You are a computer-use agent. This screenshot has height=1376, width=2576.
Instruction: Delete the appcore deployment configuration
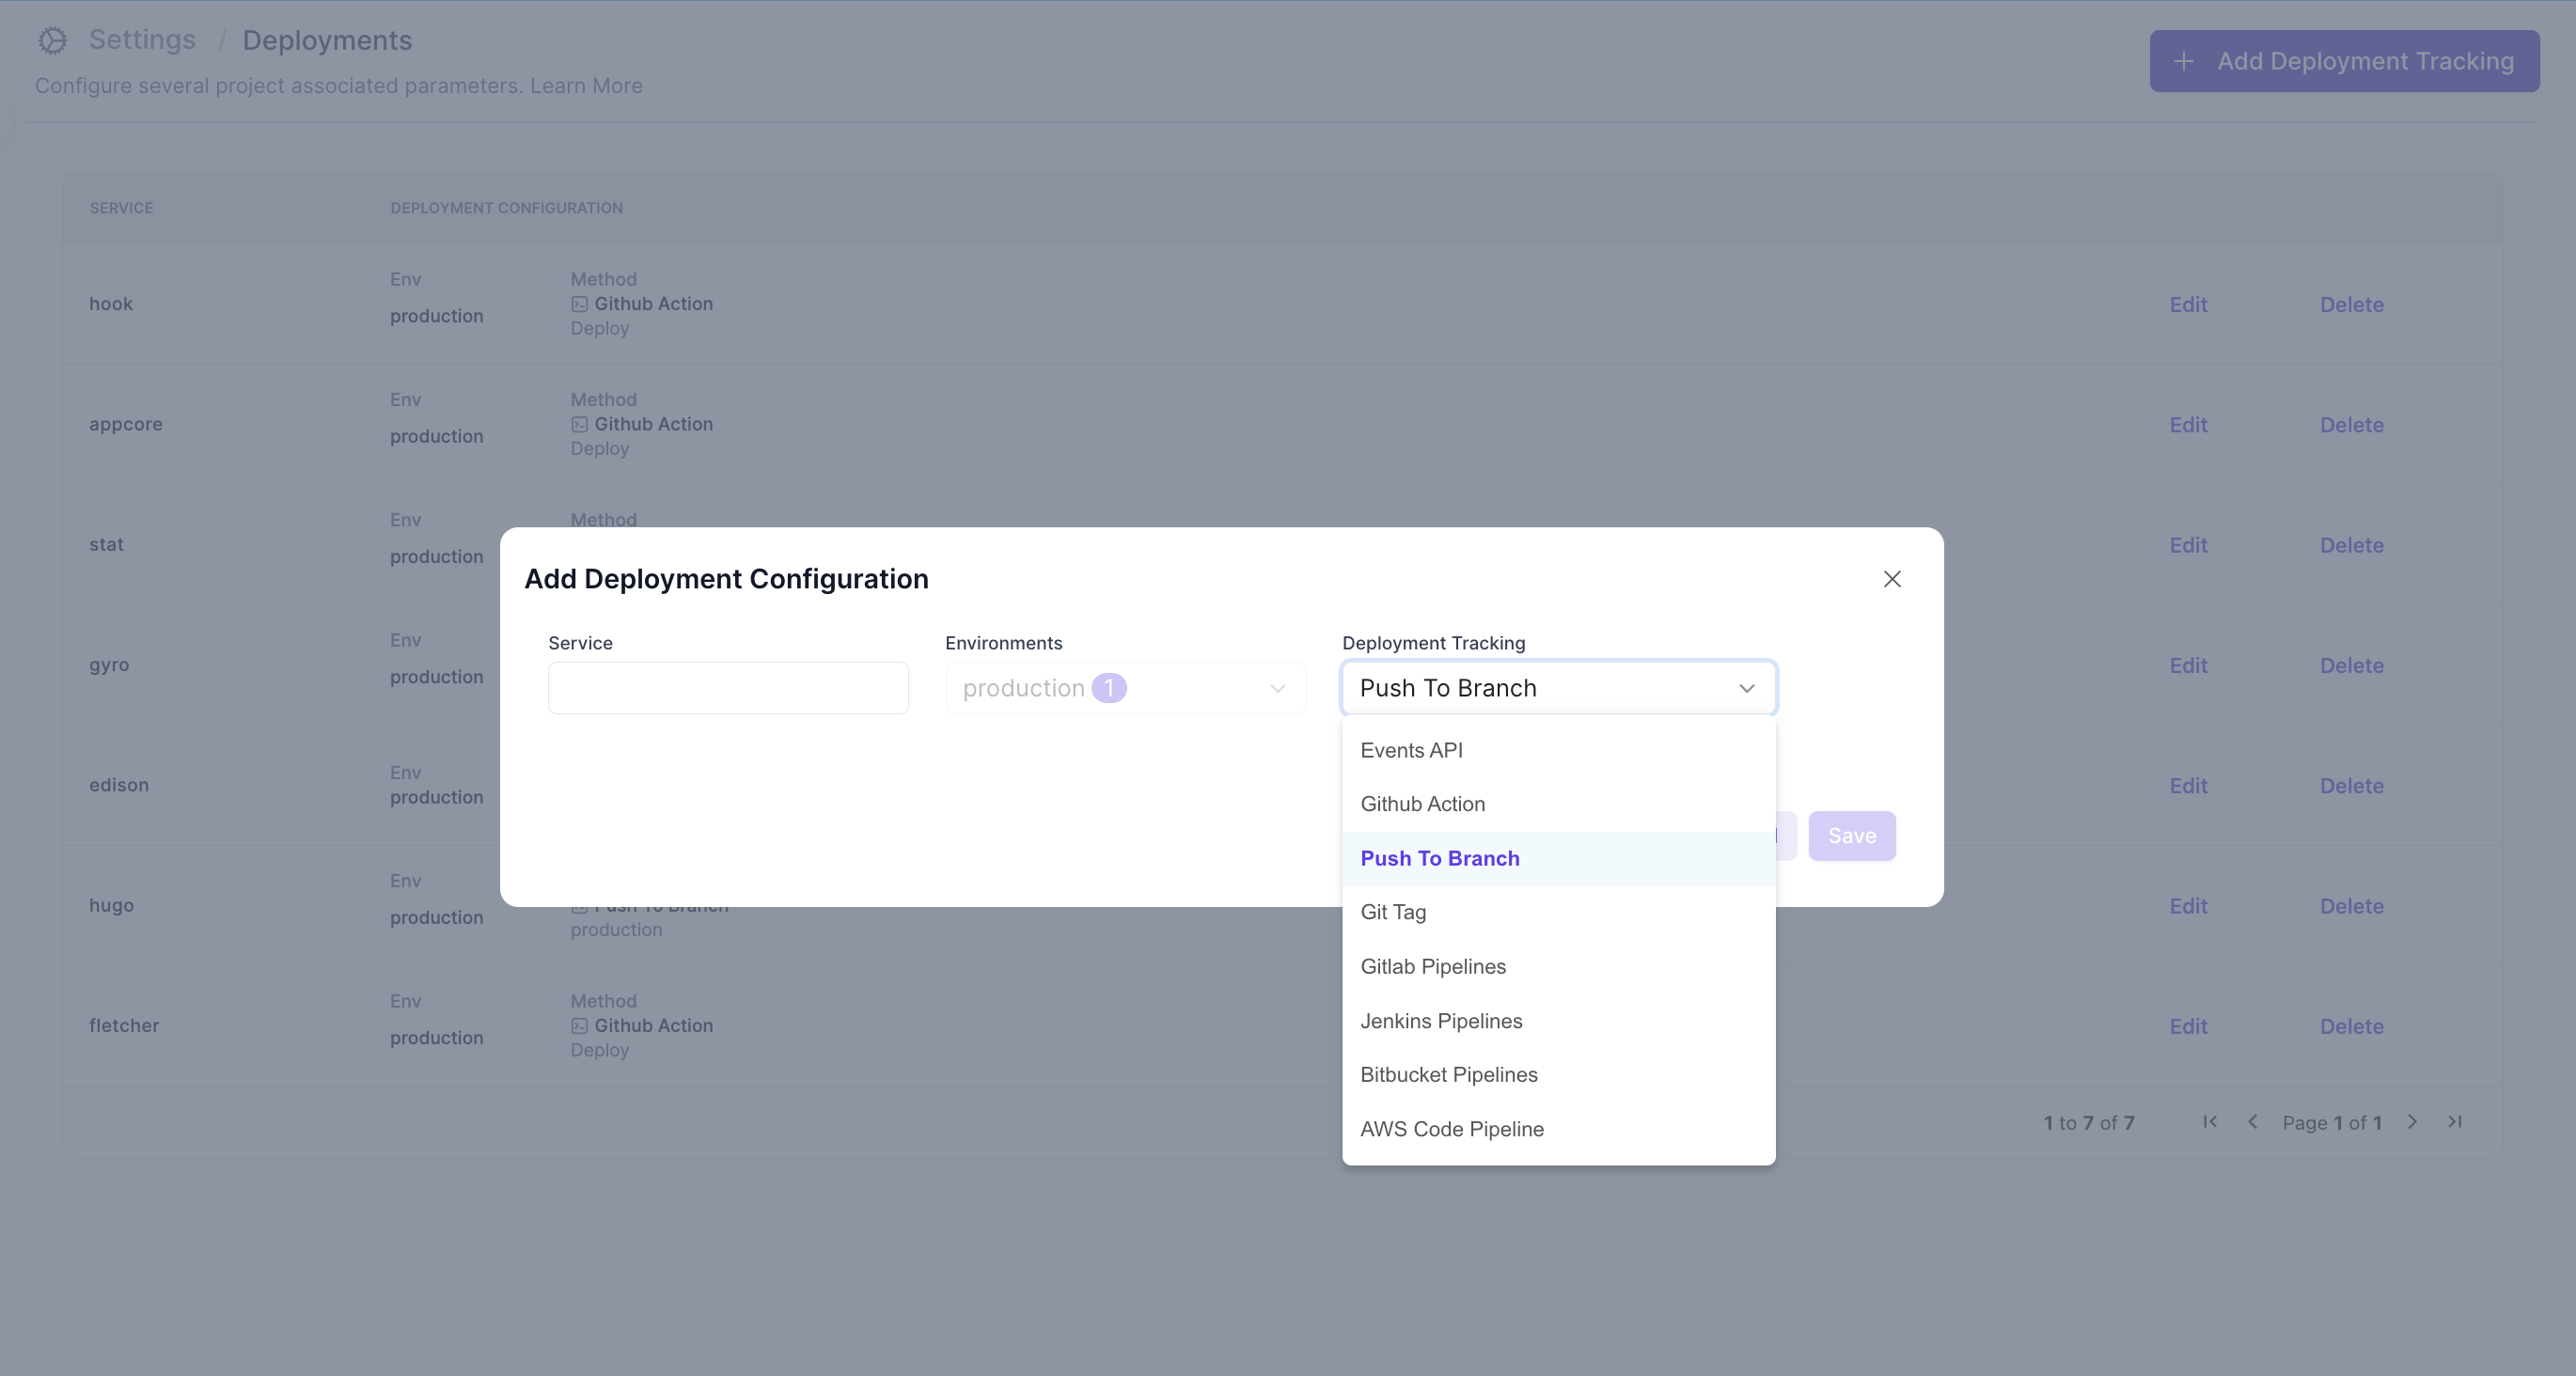pos(2351,425)
